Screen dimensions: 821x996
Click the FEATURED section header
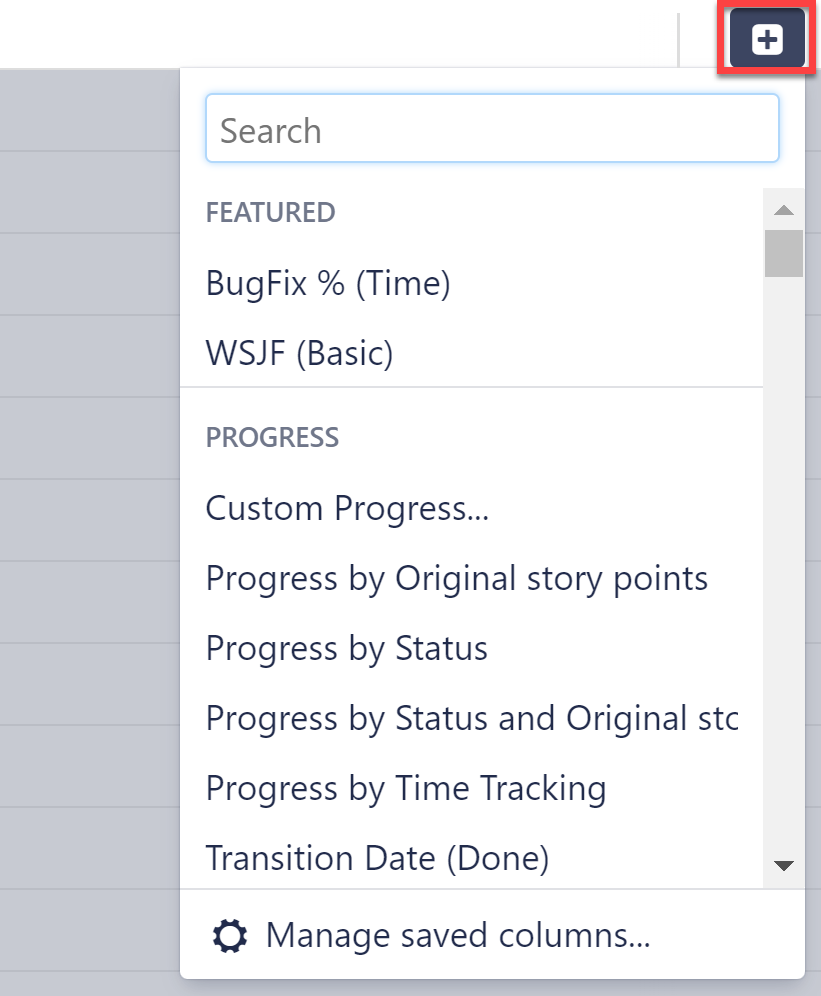point(270,212)
